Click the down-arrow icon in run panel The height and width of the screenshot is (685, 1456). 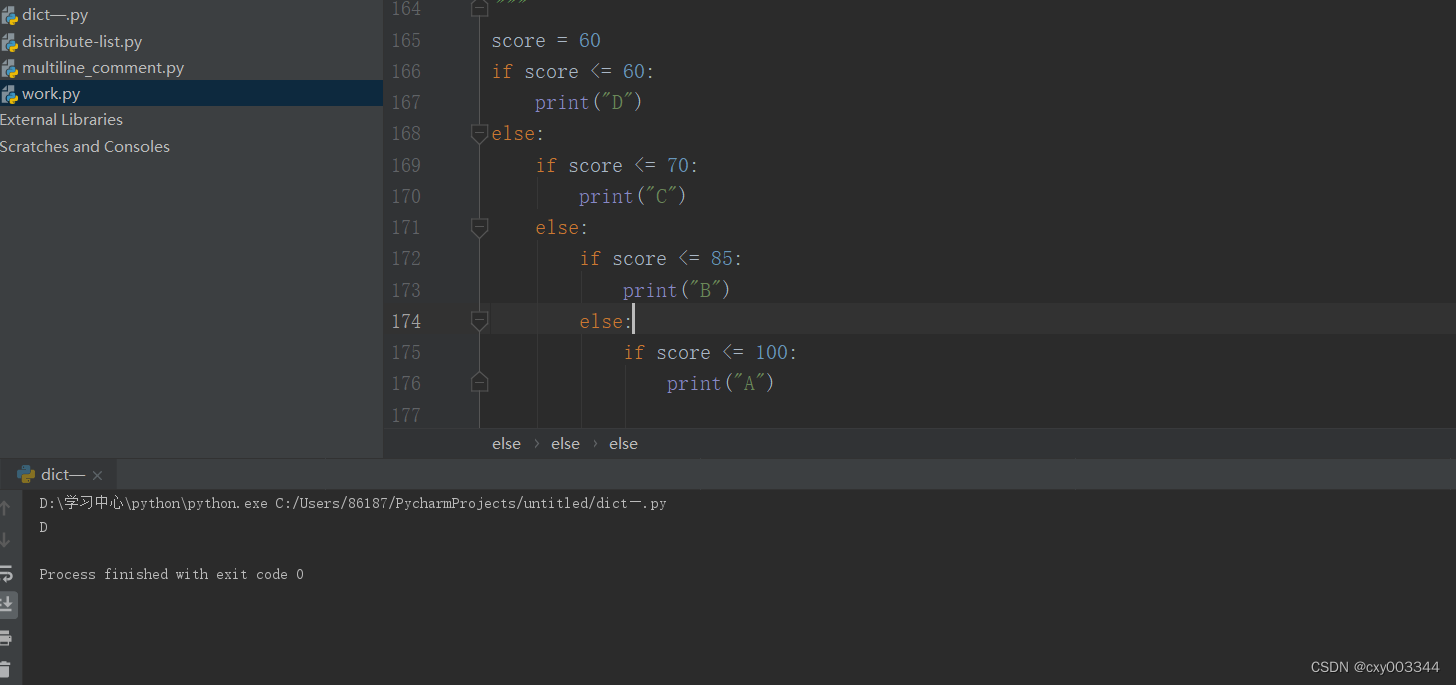(6, 540)
